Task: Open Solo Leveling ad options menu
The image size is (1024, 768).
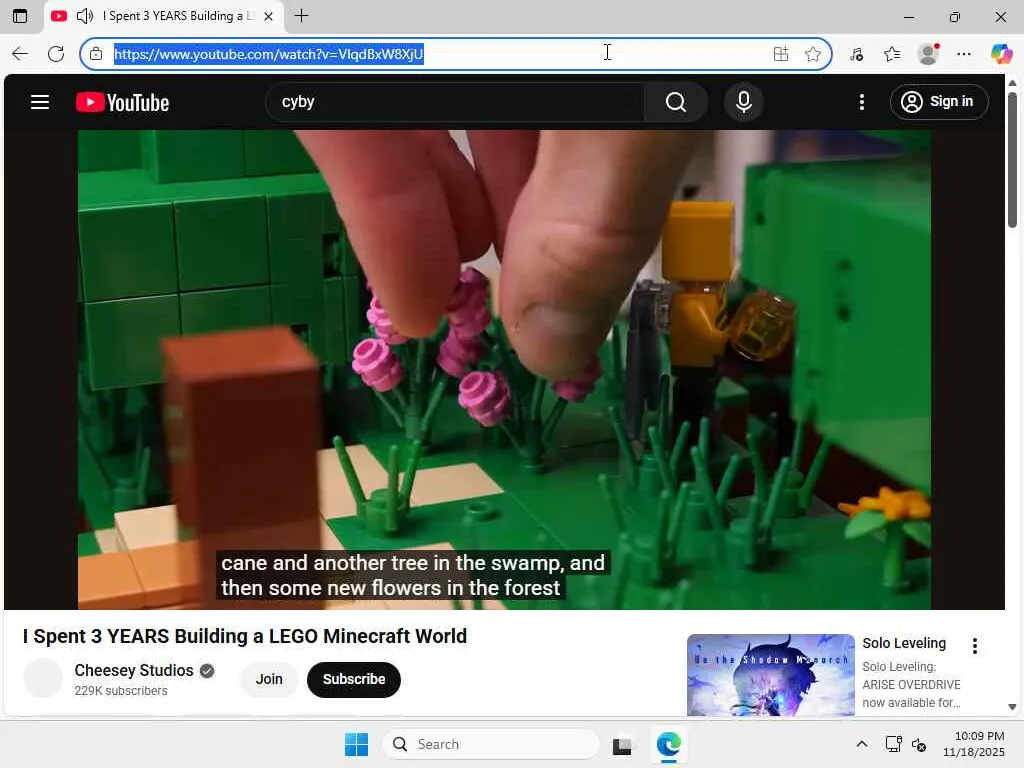Action: coord(974,646)
